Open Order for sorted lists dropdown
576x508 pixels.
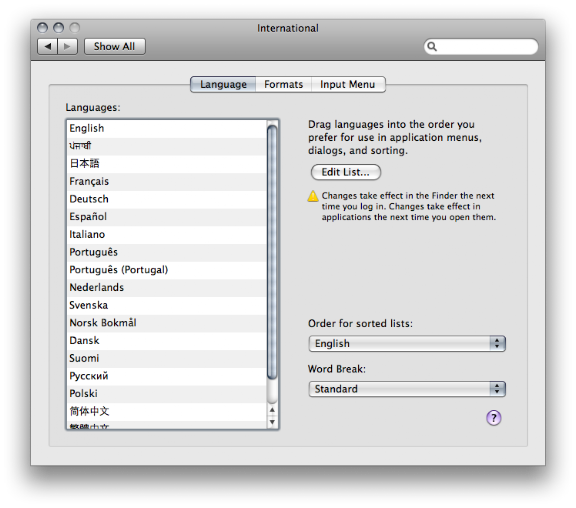(x=407, y=343)
